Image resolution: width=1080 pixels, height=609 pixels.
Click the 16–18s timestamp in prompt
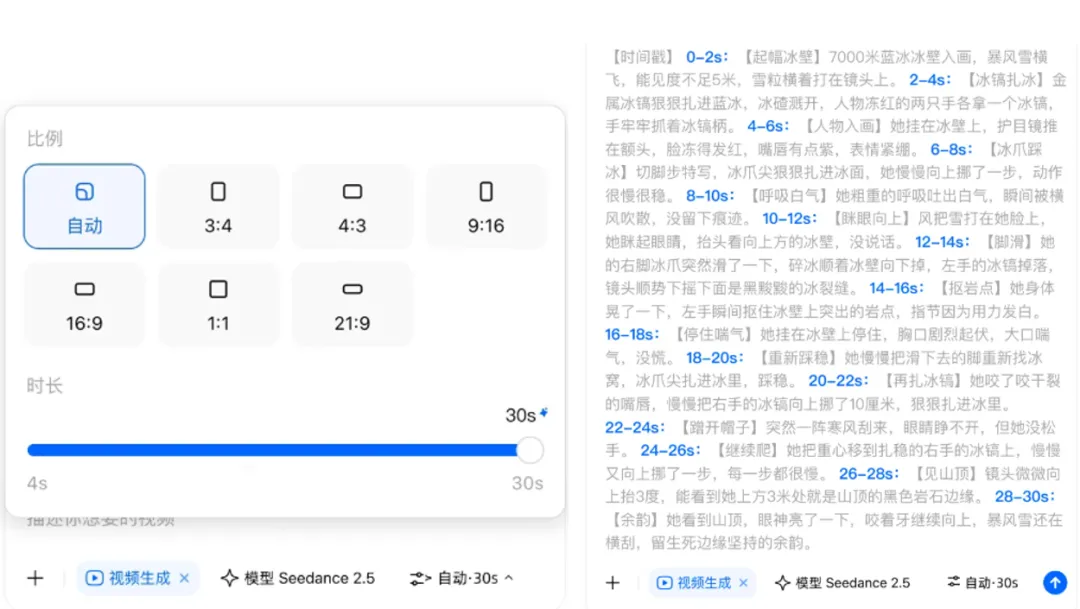(x=632, y=335)
